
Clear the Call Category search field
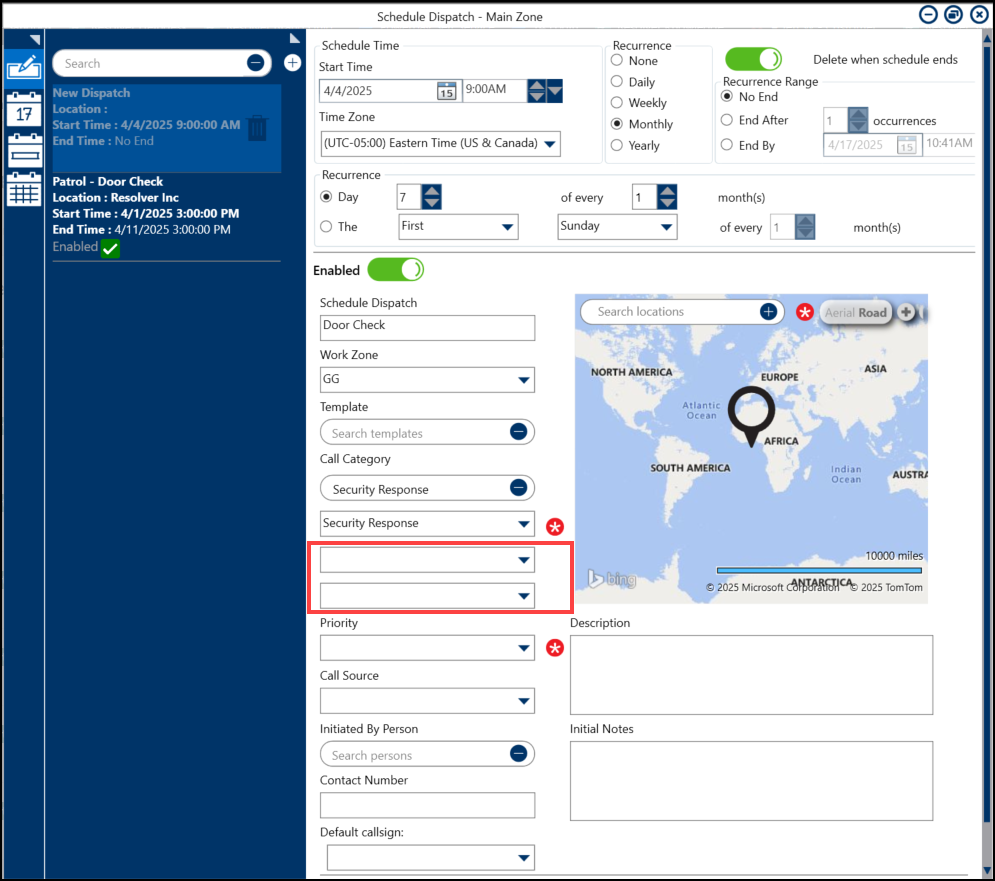tap(518, 488)
